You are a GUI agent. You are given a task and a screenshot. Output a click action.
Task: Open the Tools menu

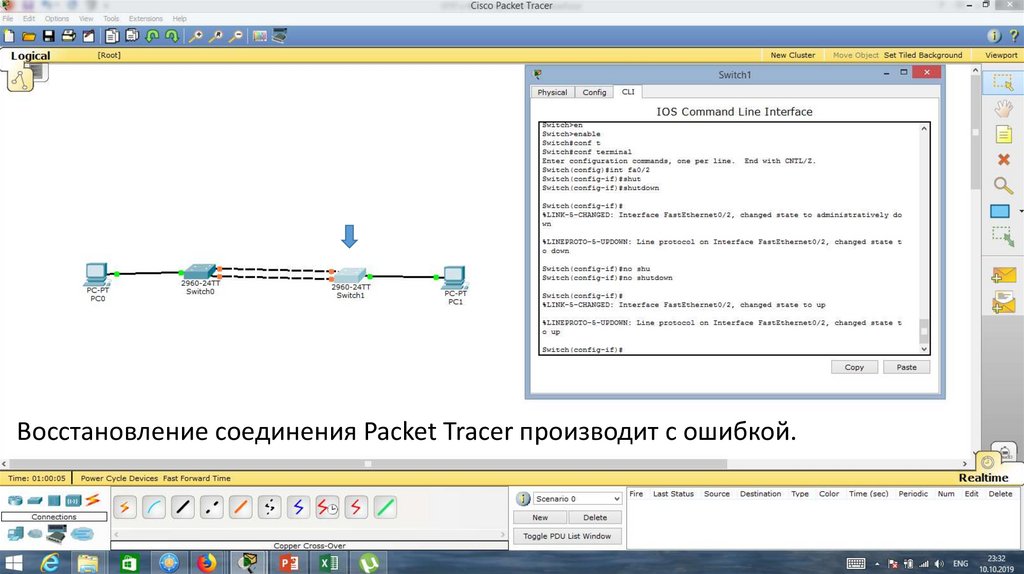click(111, 18)
